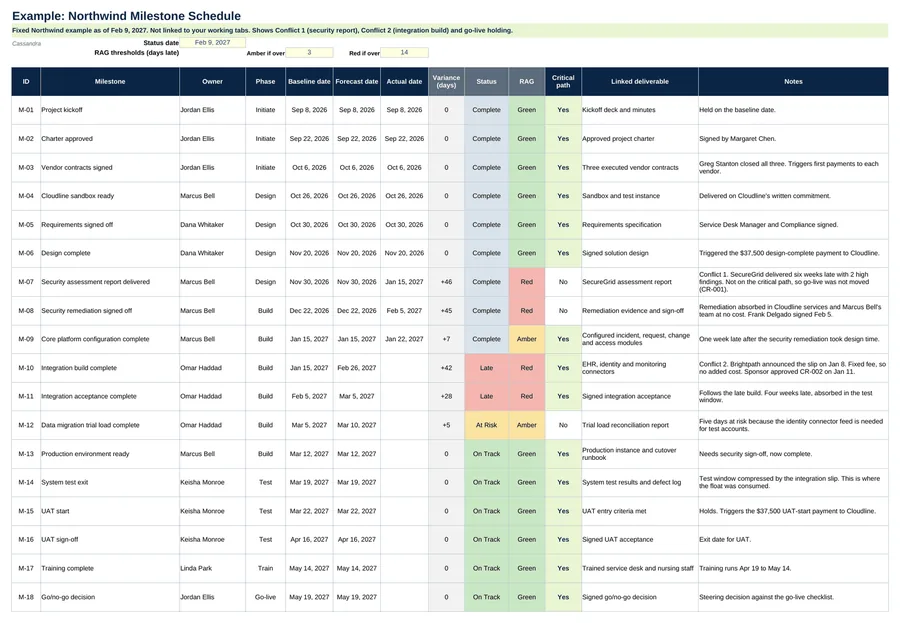The height and width of the screenshot is (623, 900).
Task: Select actual date Feb 5, 2027
Action: 404,310
